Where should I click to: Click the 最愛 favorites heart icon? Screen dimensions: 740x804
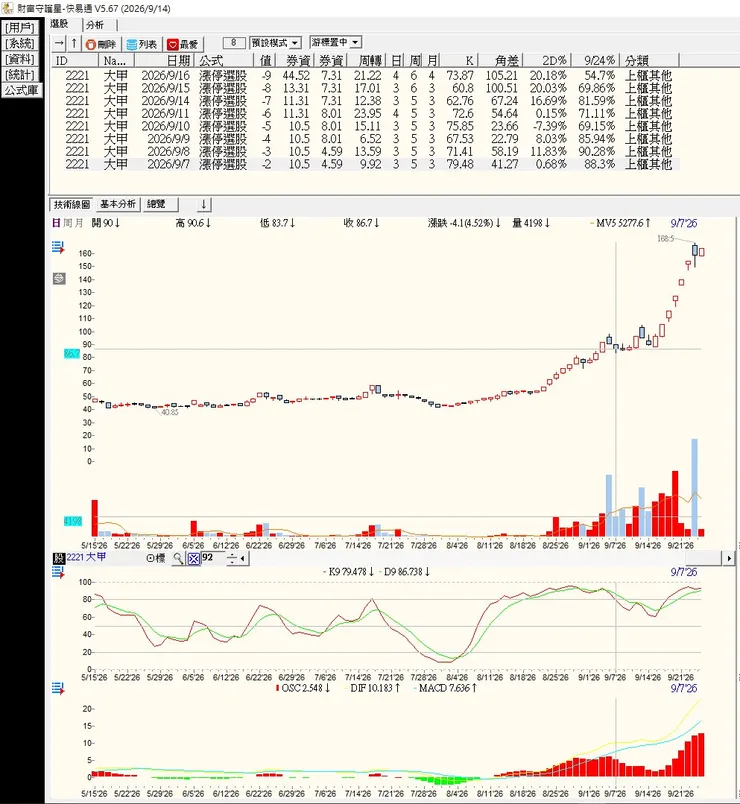(183, 44)
